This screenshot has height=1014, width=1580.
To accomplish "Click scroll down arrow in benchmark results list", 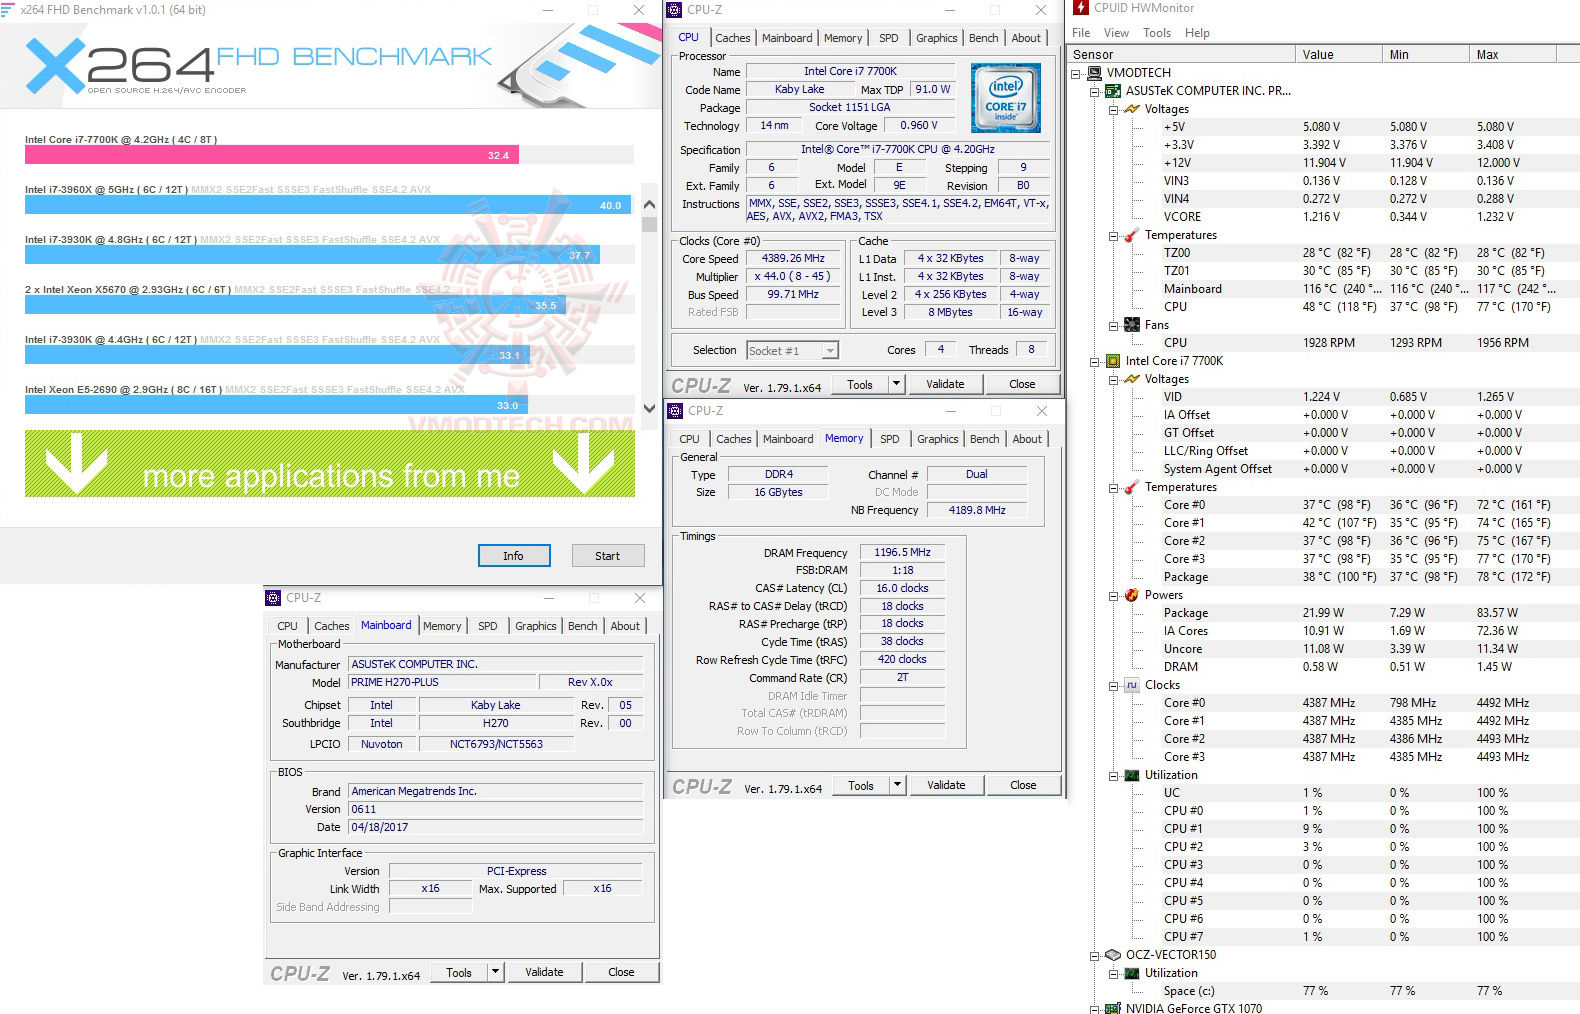I will (649, 408).
